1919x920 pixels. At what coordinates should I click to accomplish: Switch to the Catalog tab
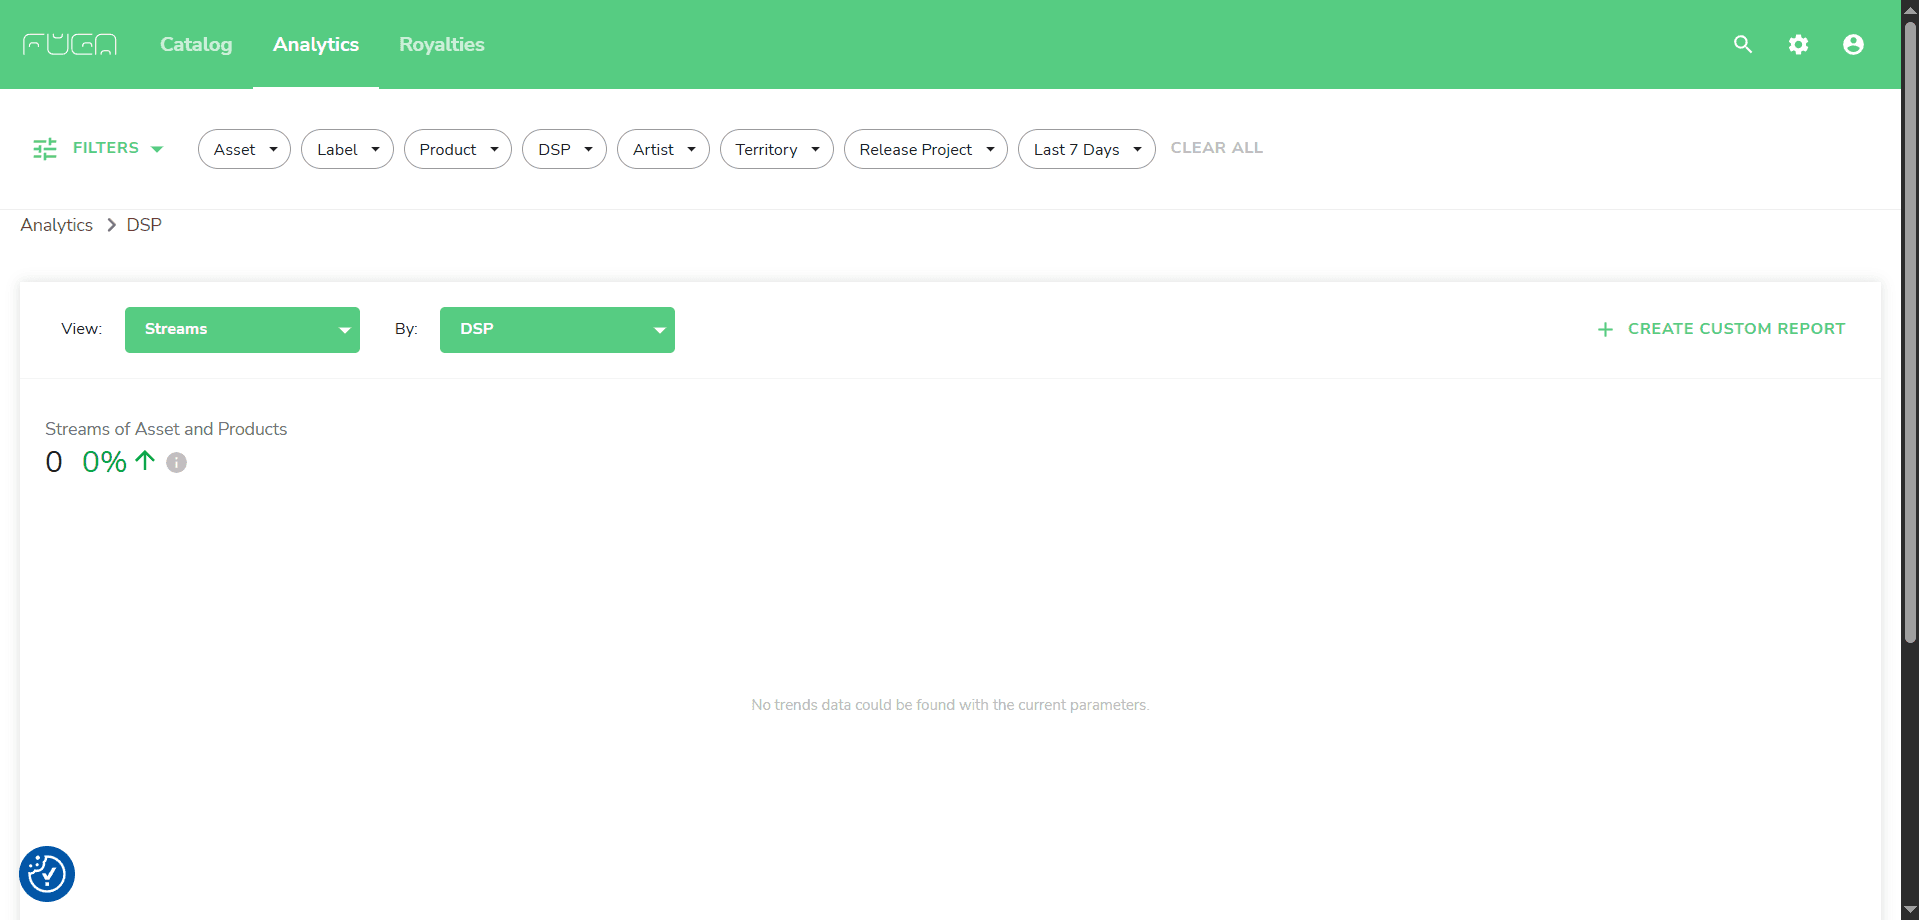tap(196, 44)
